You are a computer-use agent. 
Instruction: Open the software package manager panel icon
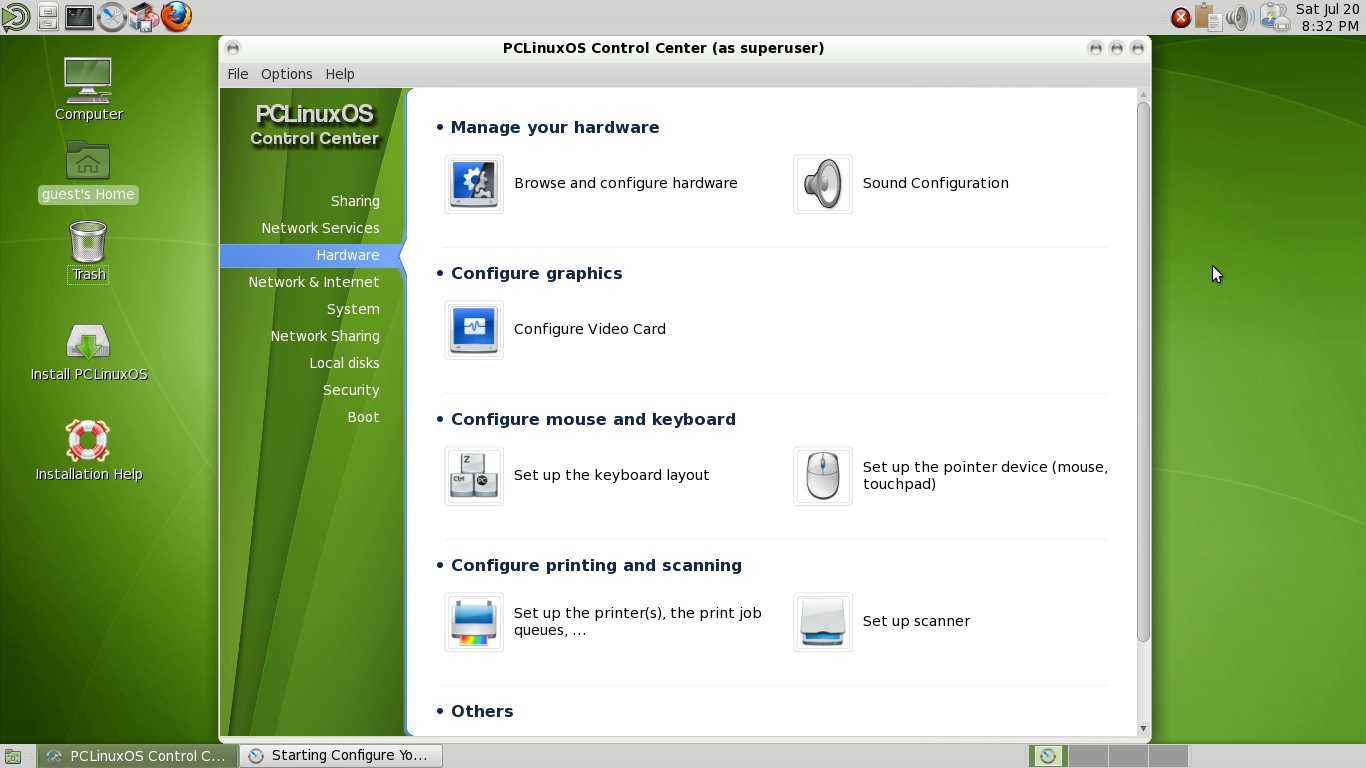click(x=144, y=16)
